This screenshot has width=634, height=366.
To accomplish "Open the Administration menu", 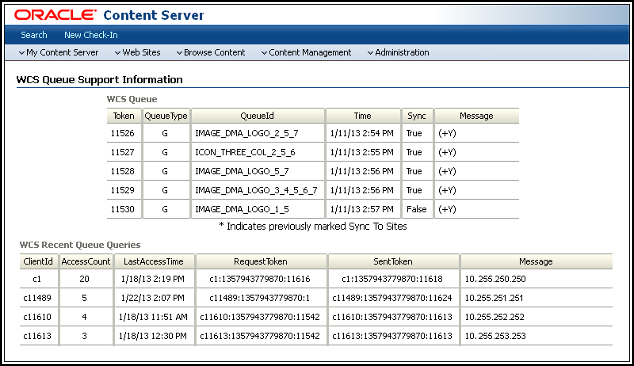I will tap(399, 53).
